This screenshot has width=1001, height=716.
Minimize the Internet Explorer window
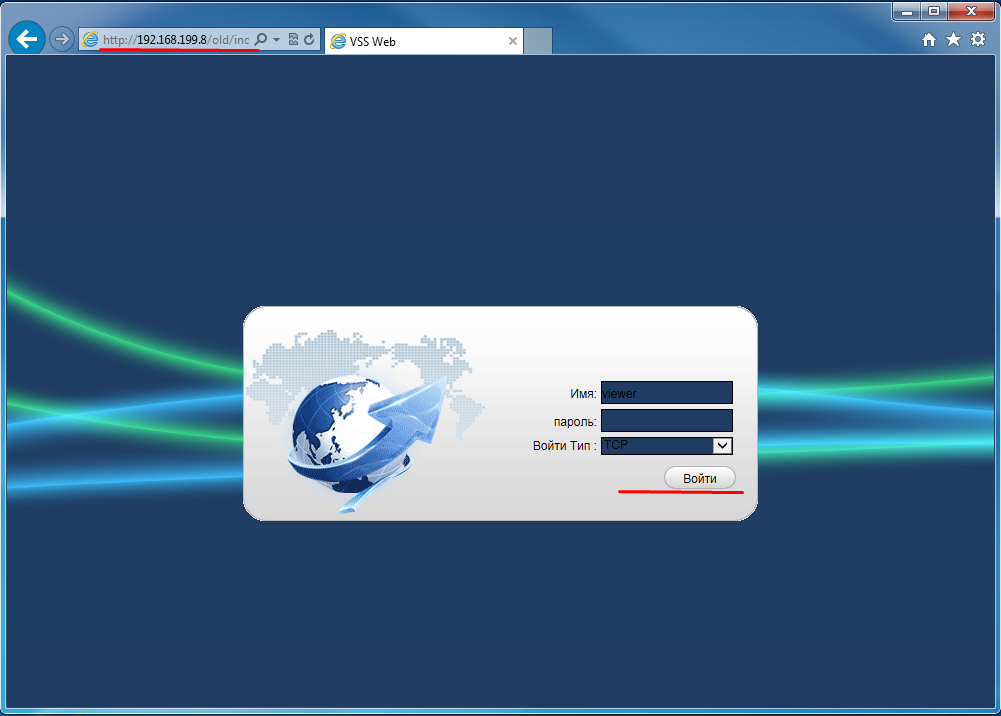pos(908,11)
